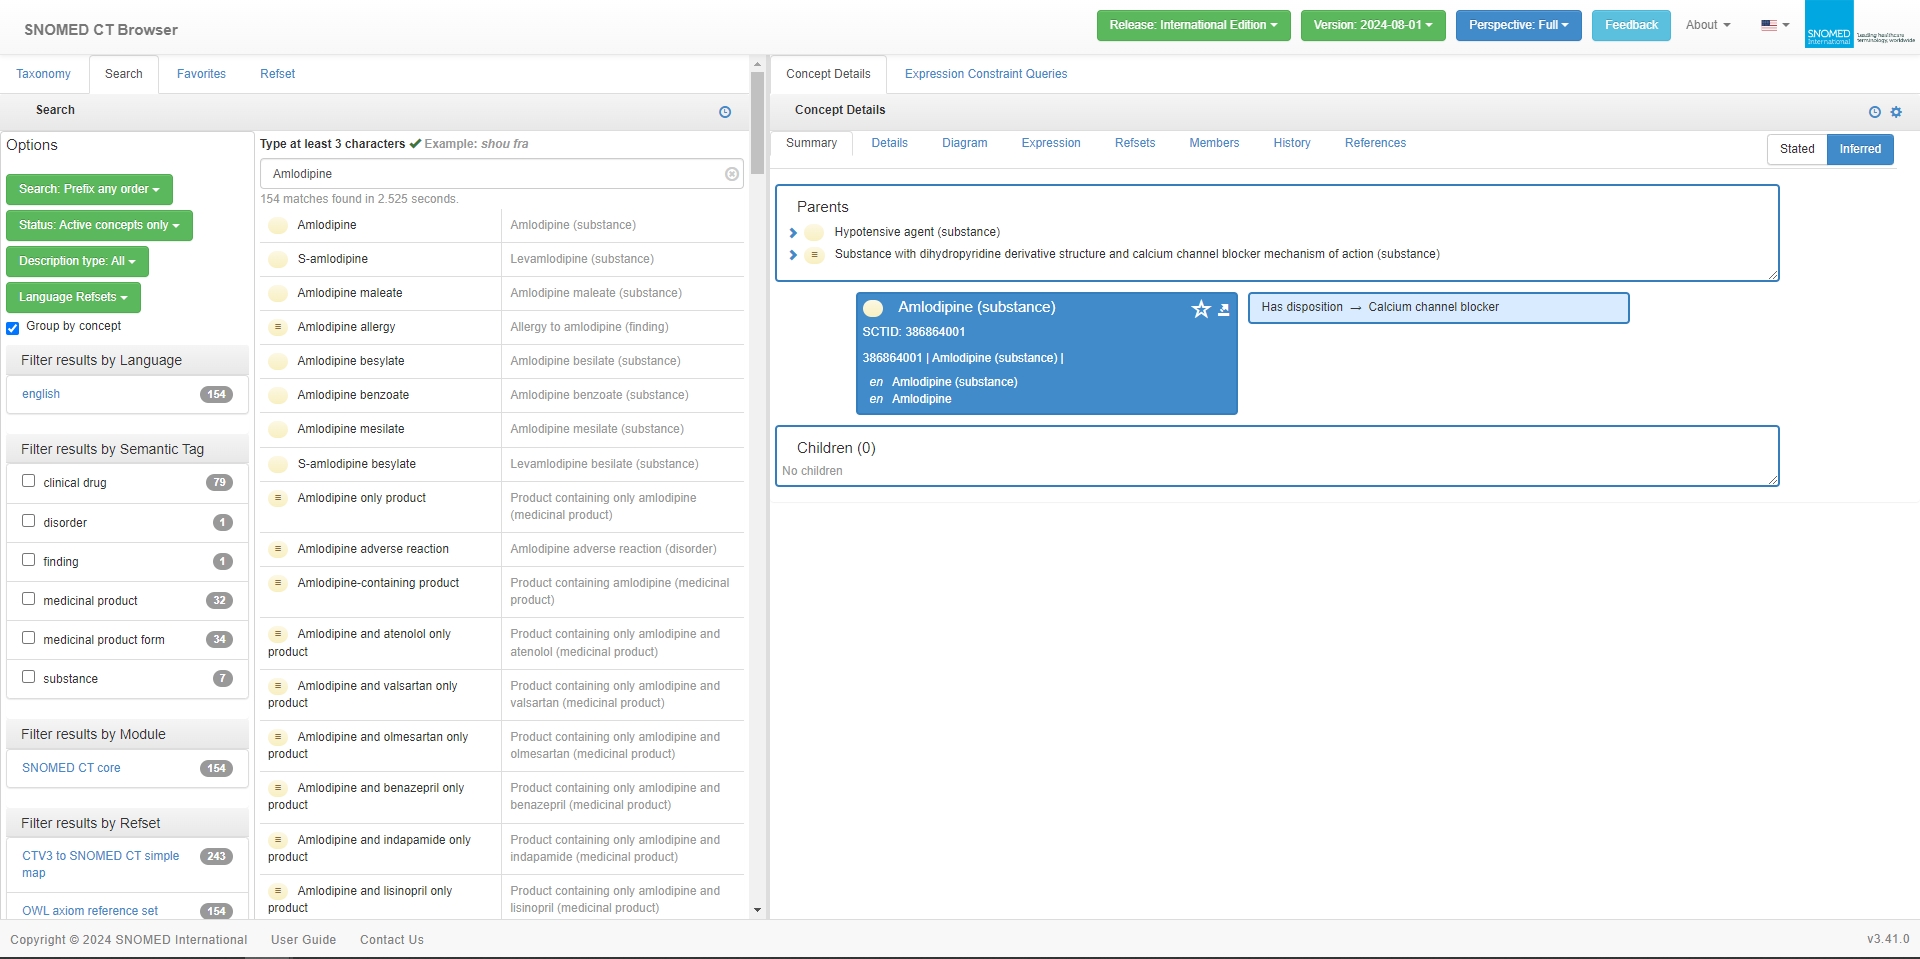Click the circle icon beside Amlodipine besylate
The width and height of the screenshot is (1920, 959).
tap(278, 361)
